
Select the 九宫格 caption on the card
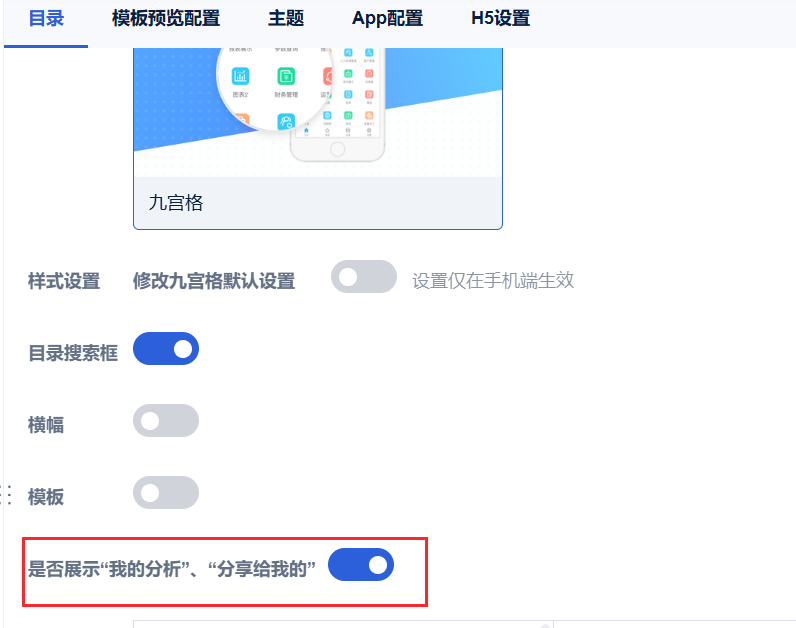click(x=176, y=203)
